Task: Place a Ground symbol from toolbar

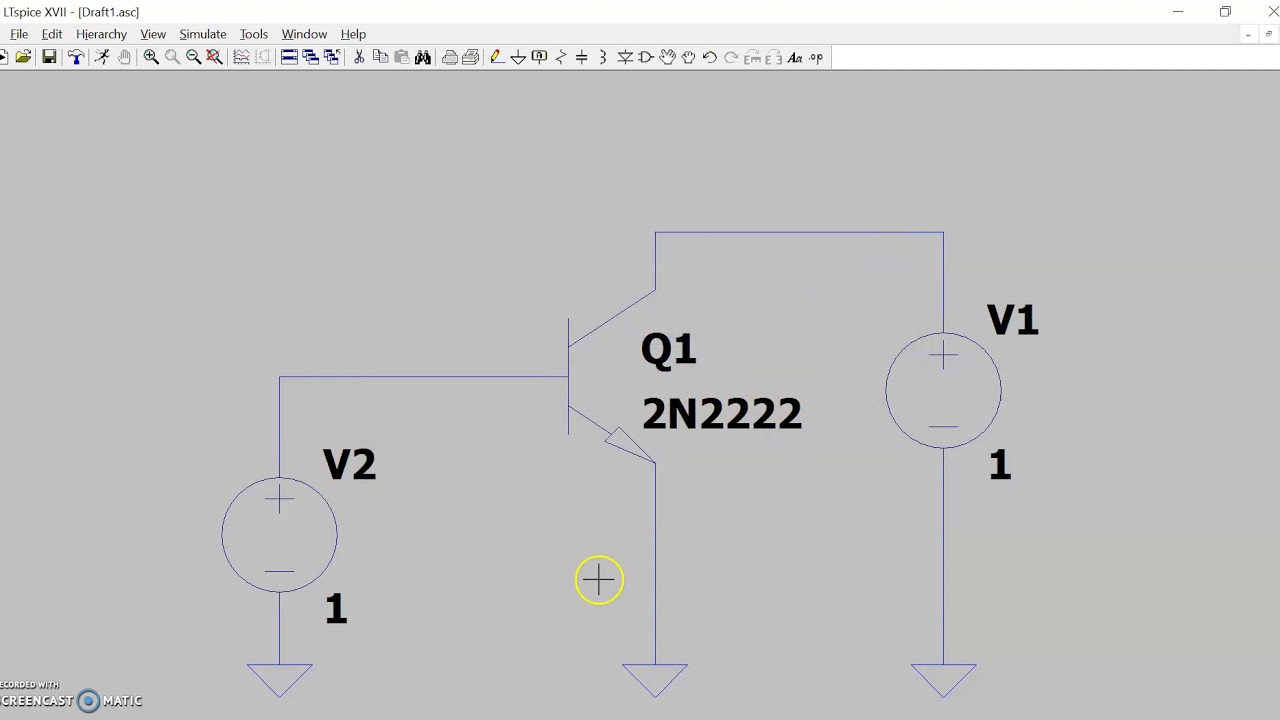Action: pos(518,58)
